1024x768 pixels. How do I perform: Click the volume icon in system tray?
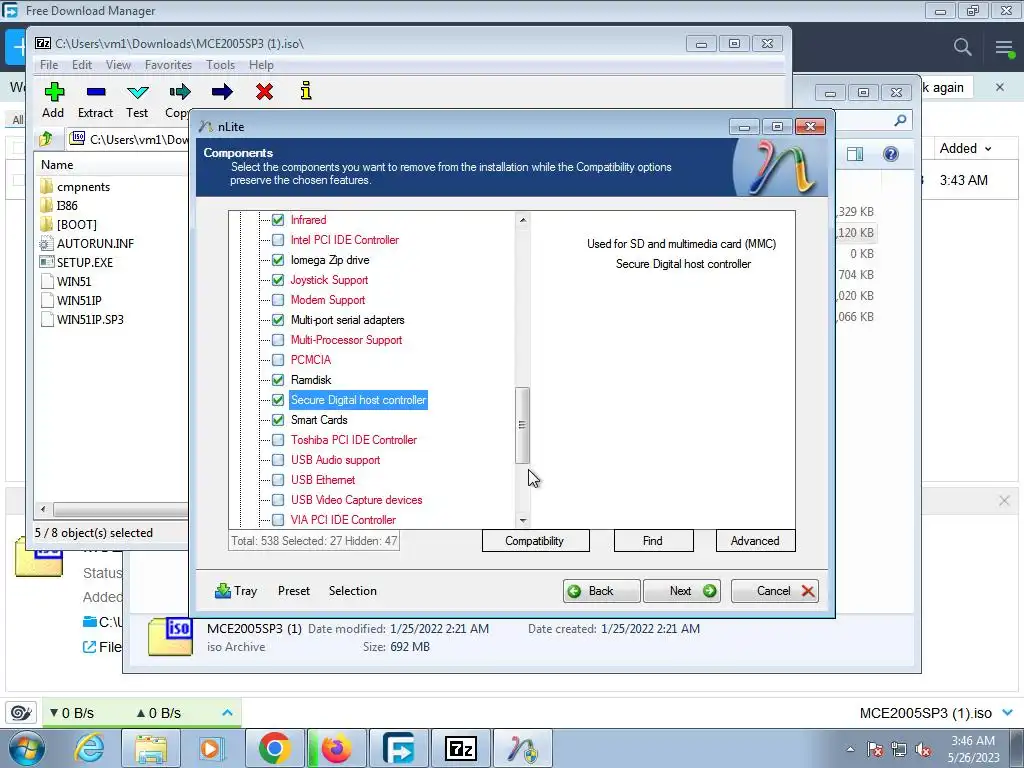click(923, 750)
